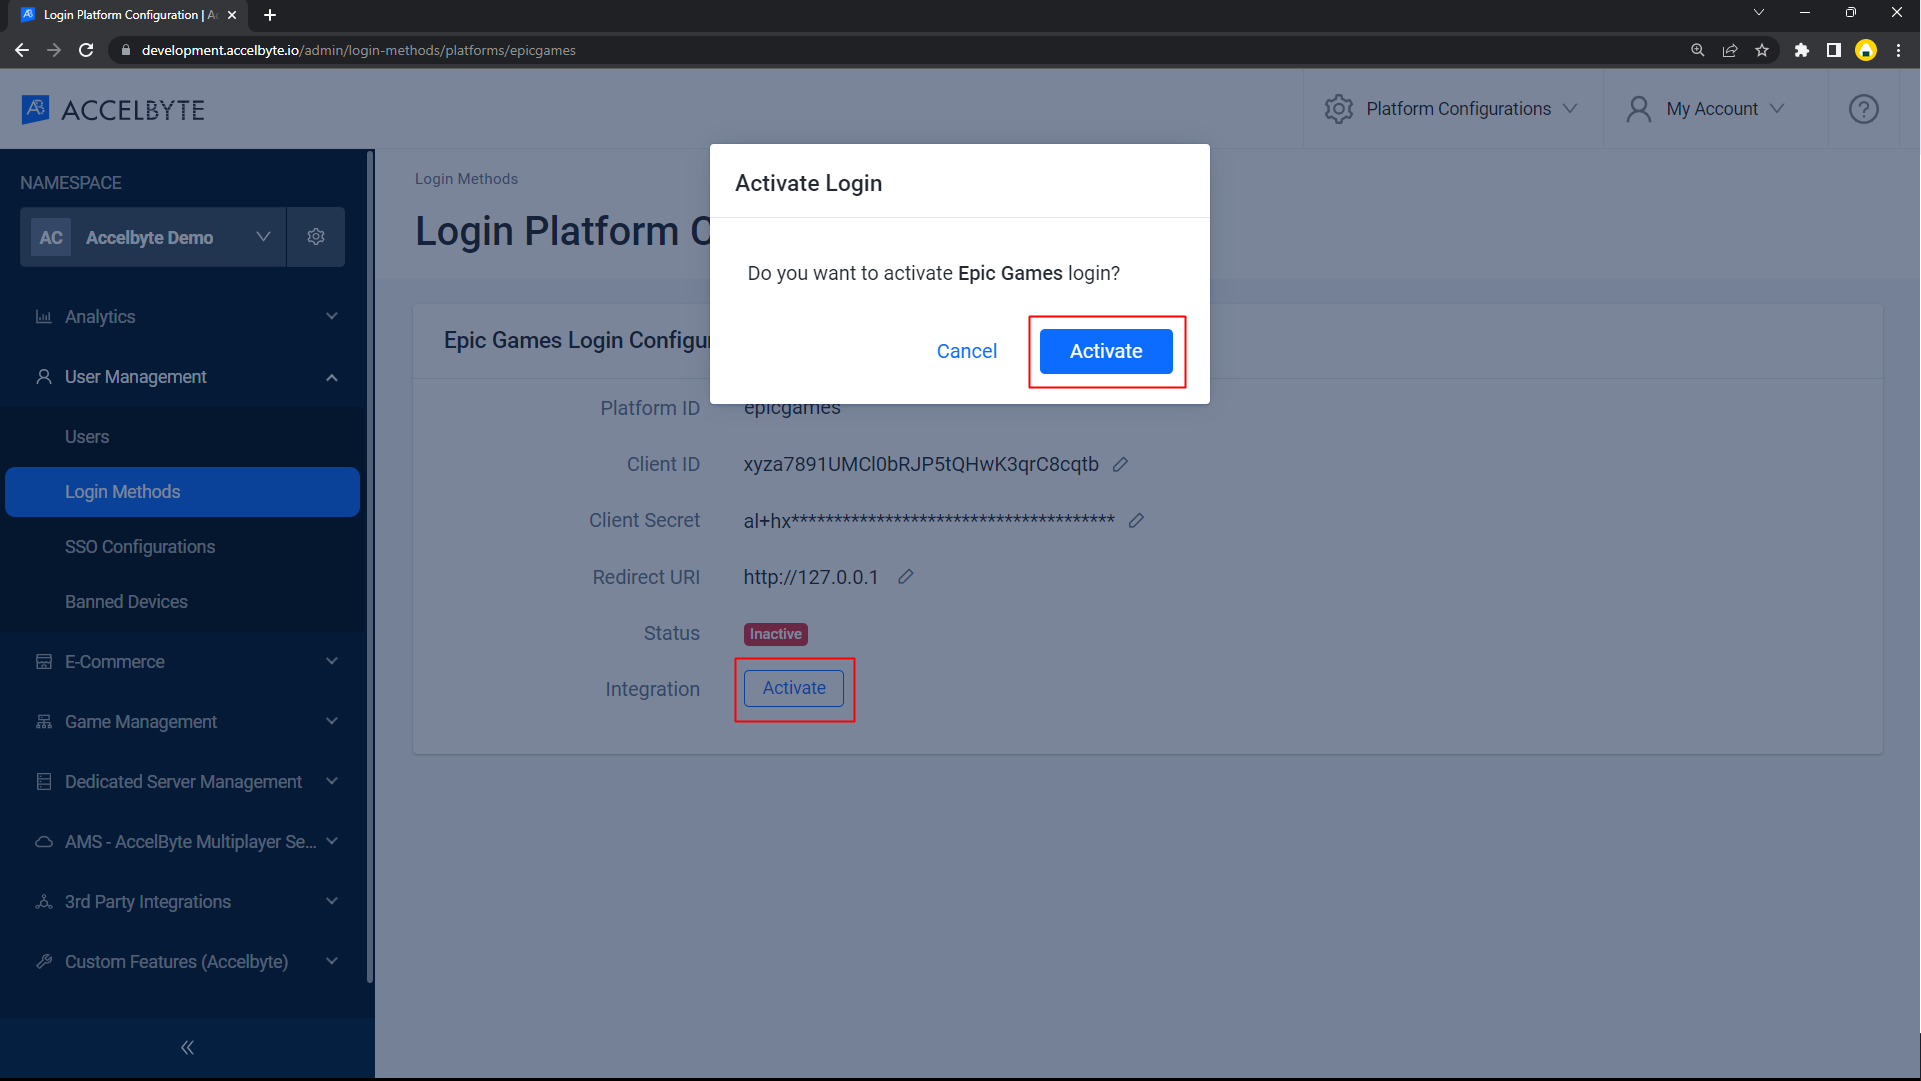The height and width of the screenshot is (1081, 1921).
Task: Edit the Client Secret pencil icon
Action: coord(1136,520)
